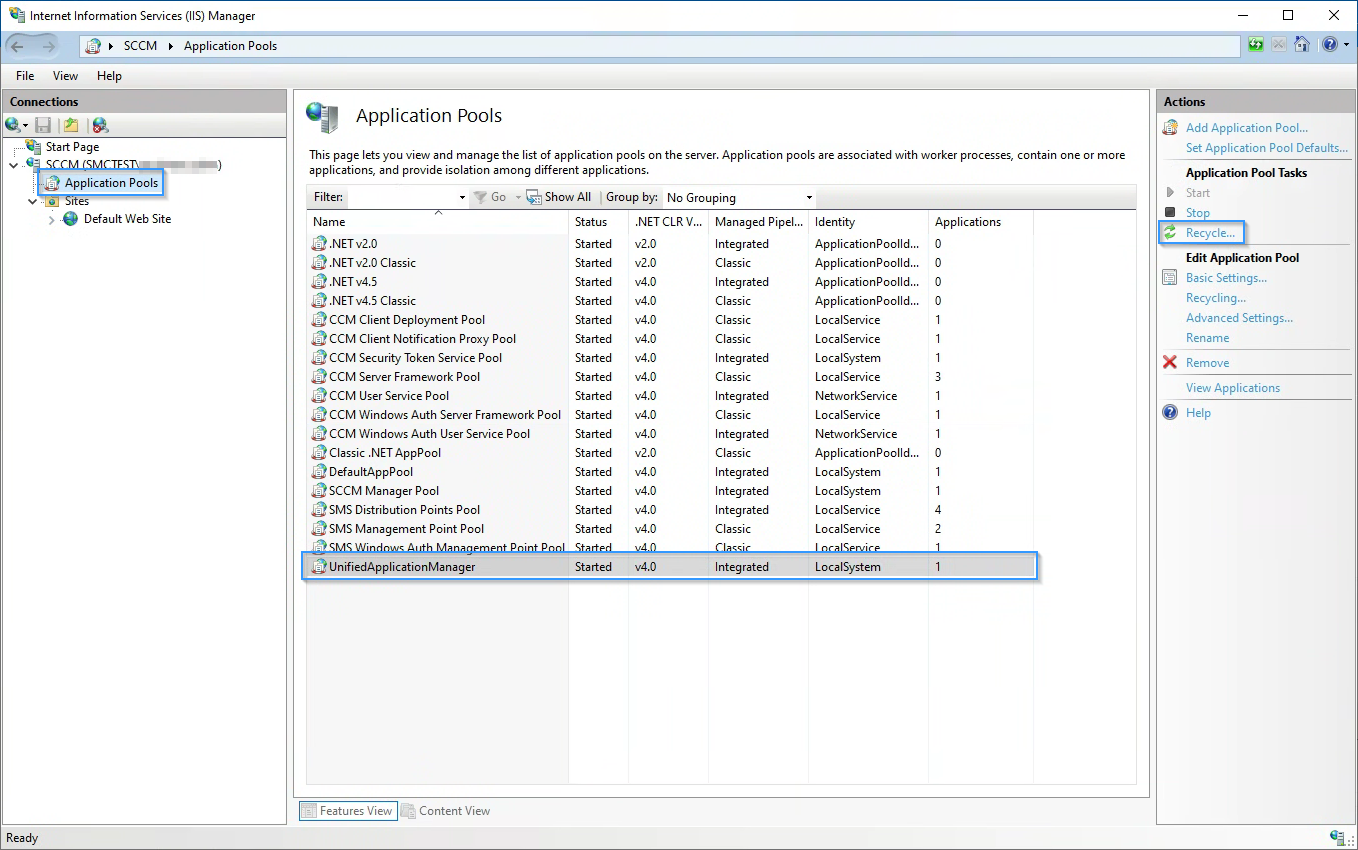The image size is (1358, 850).
Task: Switch to the Features View tab
Action: [x=348, y=811]
